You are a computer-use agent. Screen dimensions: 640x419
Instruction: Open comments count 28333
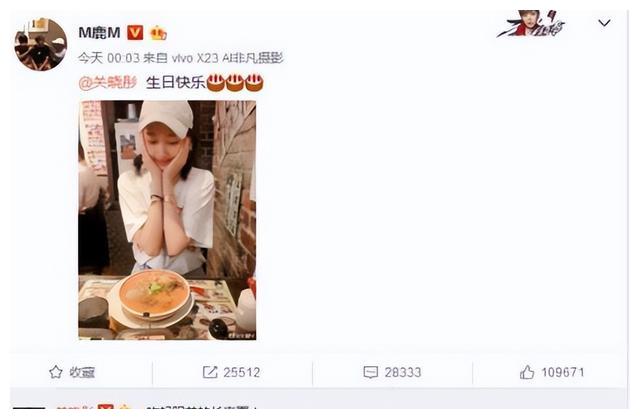403,372
